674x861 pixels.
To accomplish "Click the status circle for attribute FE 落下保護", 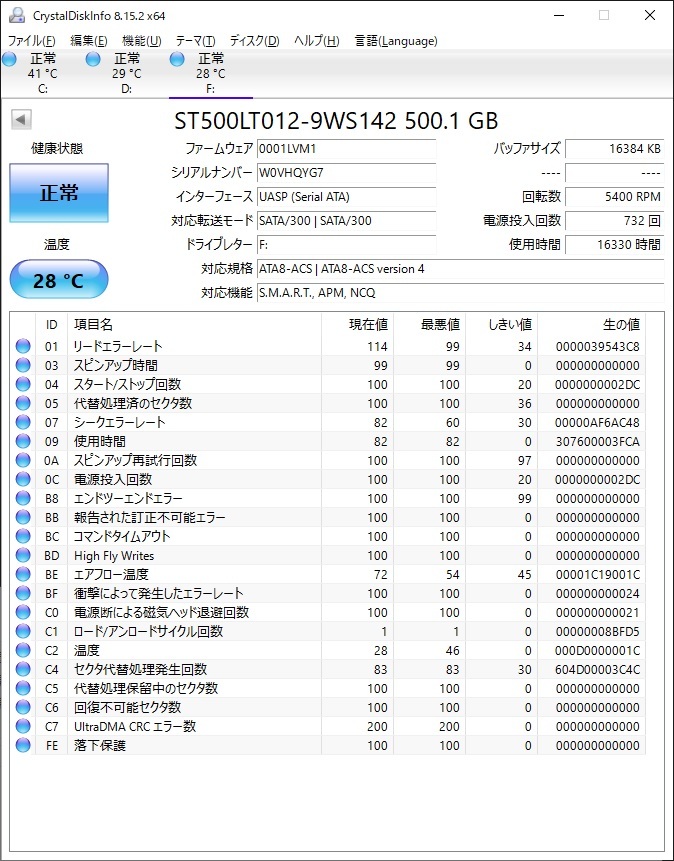I will tap(23, 745).
